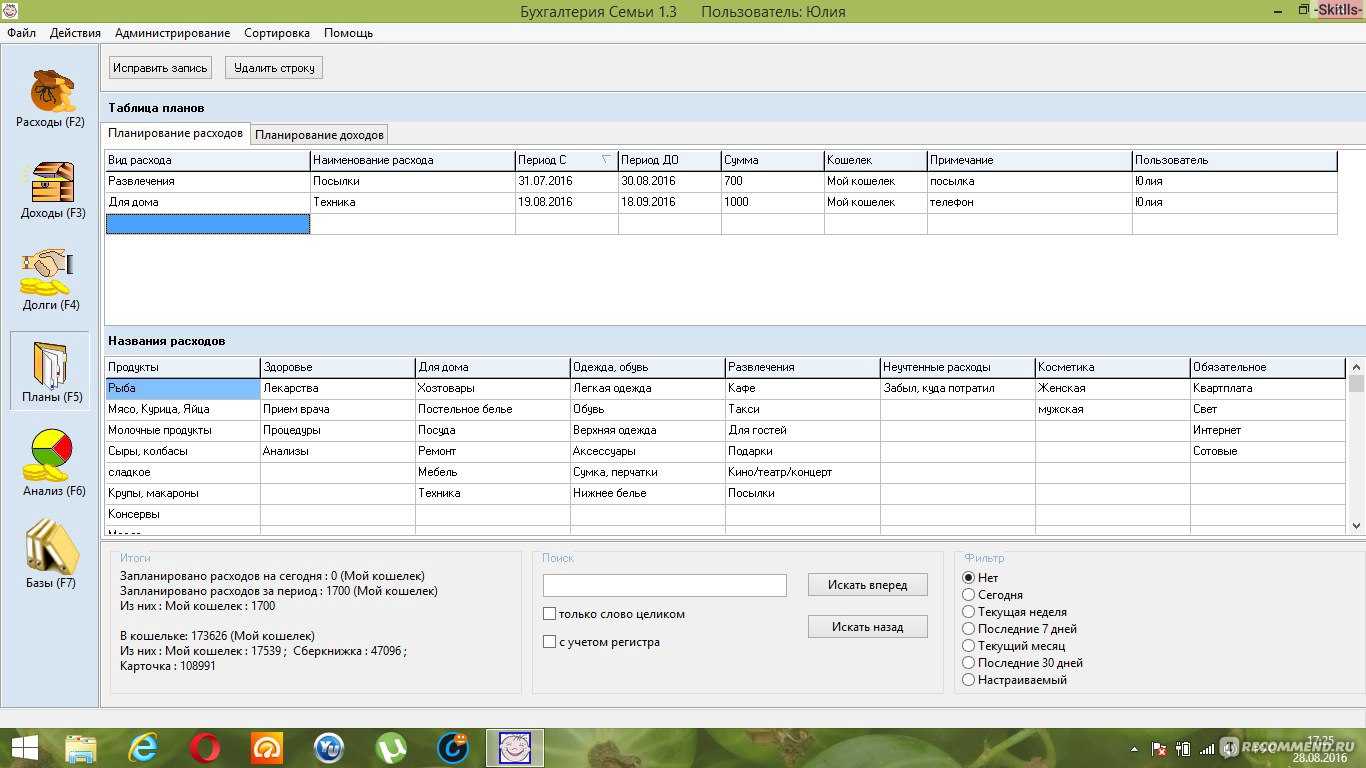1366x768 pixels.
Task: Open the blue round VU taskbar icon
Action: pyautogui.click(x=329, y=748)
